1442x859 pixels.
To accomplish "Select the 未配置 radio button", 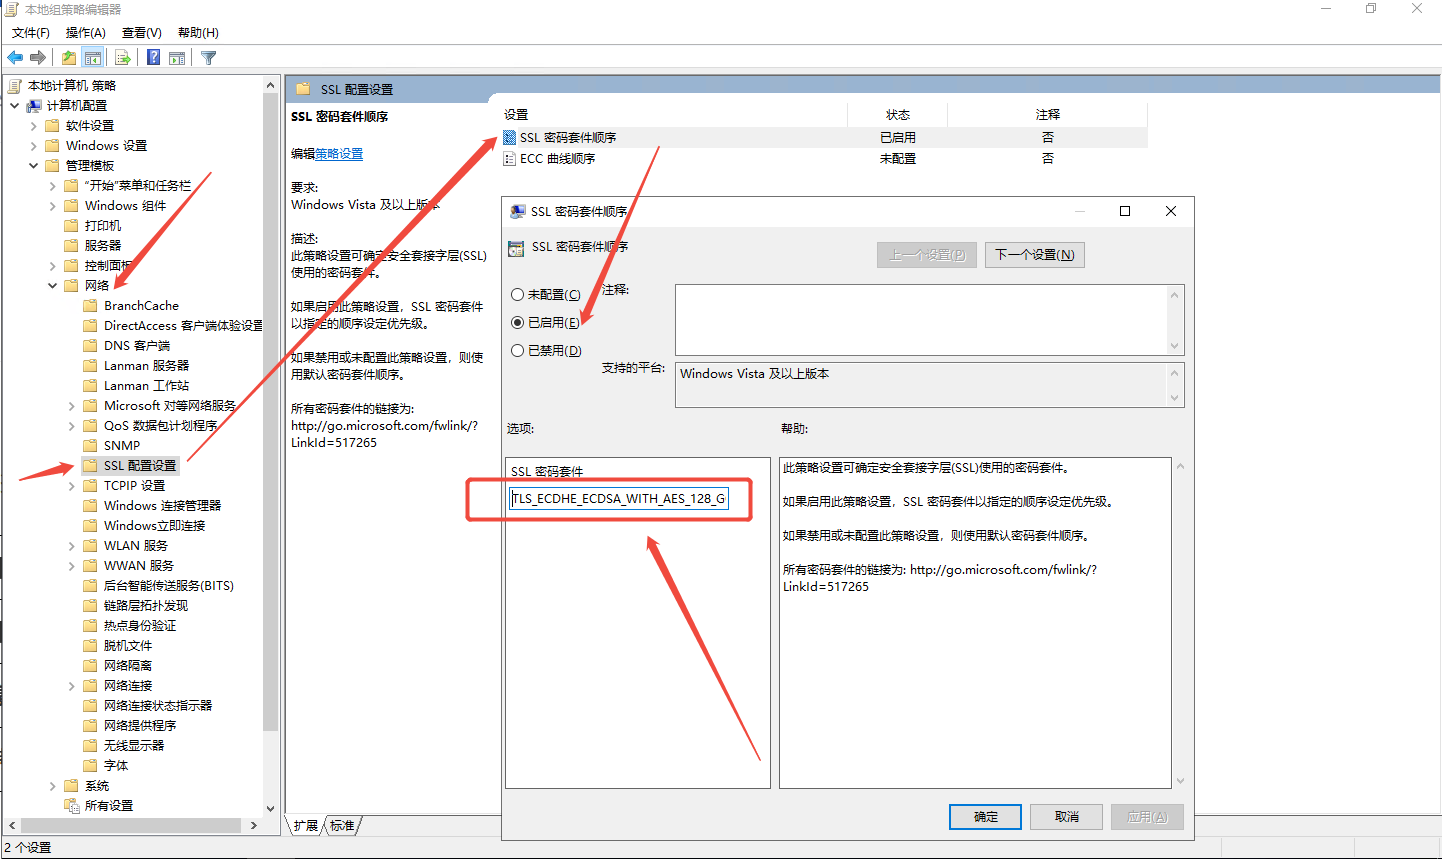I will (517, 295).
